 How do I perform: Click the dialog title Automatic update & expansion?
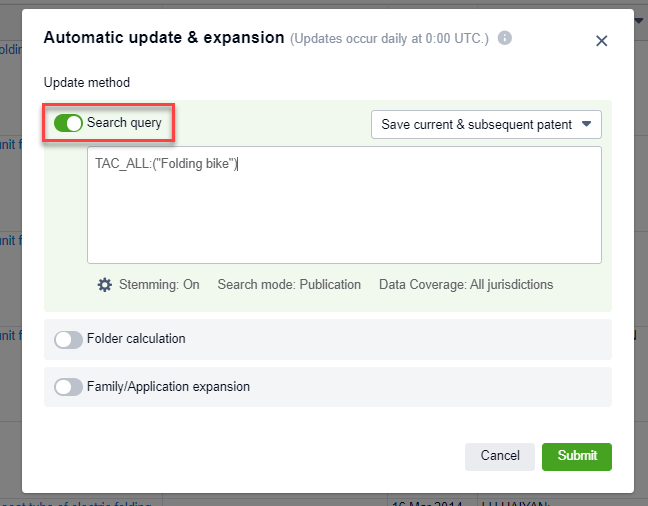(164, 38)
